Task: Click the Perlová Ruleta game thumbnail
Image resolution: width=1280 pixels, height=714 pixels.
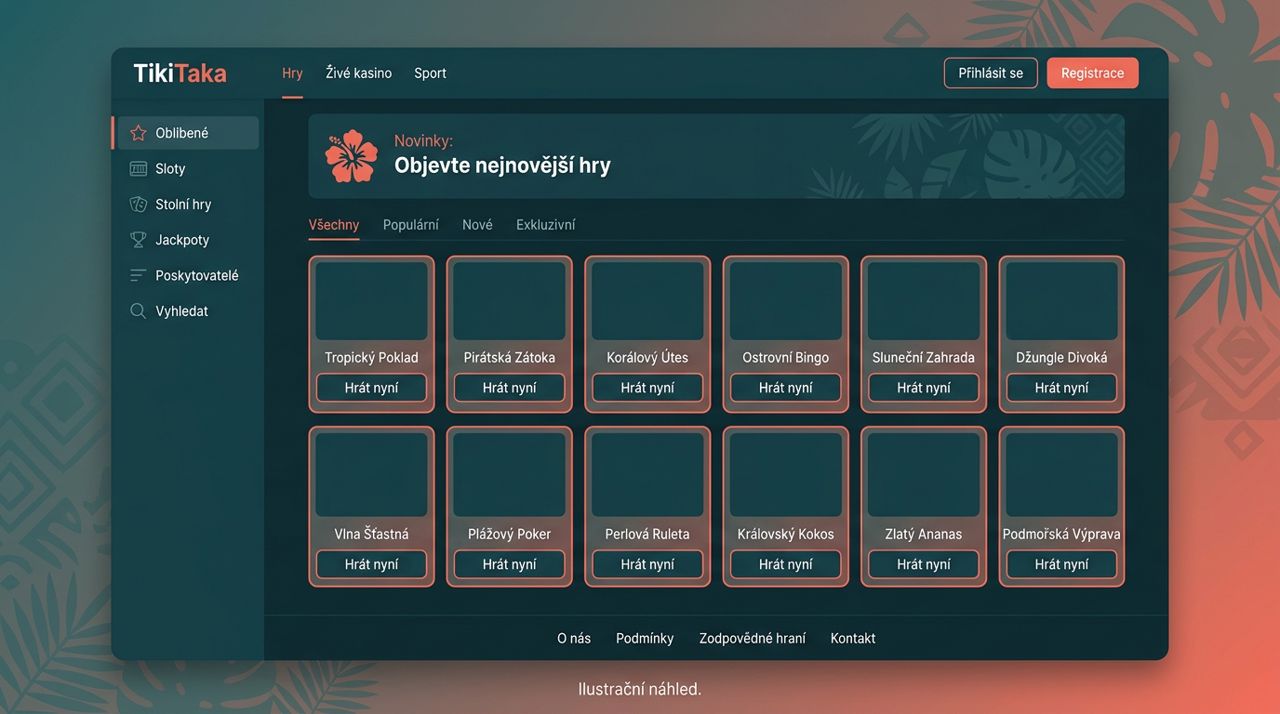Action: (647, 475)
